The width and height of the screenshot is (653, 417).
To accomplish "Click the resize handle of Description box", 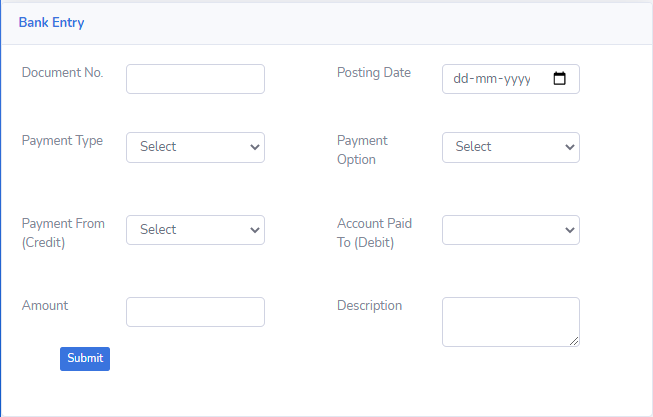I will coord(574,341).
